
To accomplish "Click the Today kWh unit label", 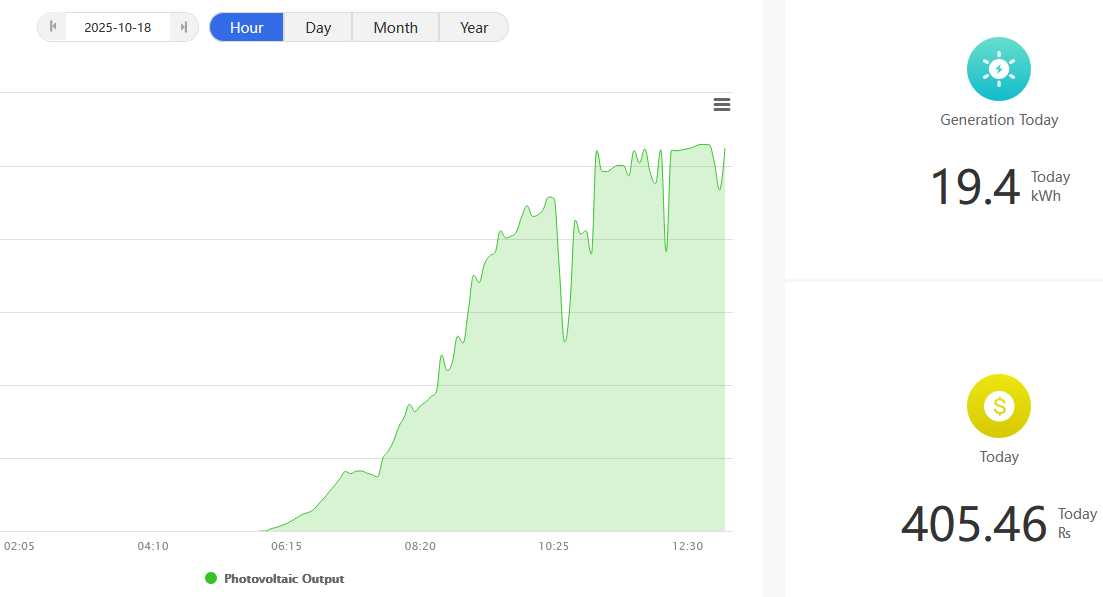I will (1050, 186).
